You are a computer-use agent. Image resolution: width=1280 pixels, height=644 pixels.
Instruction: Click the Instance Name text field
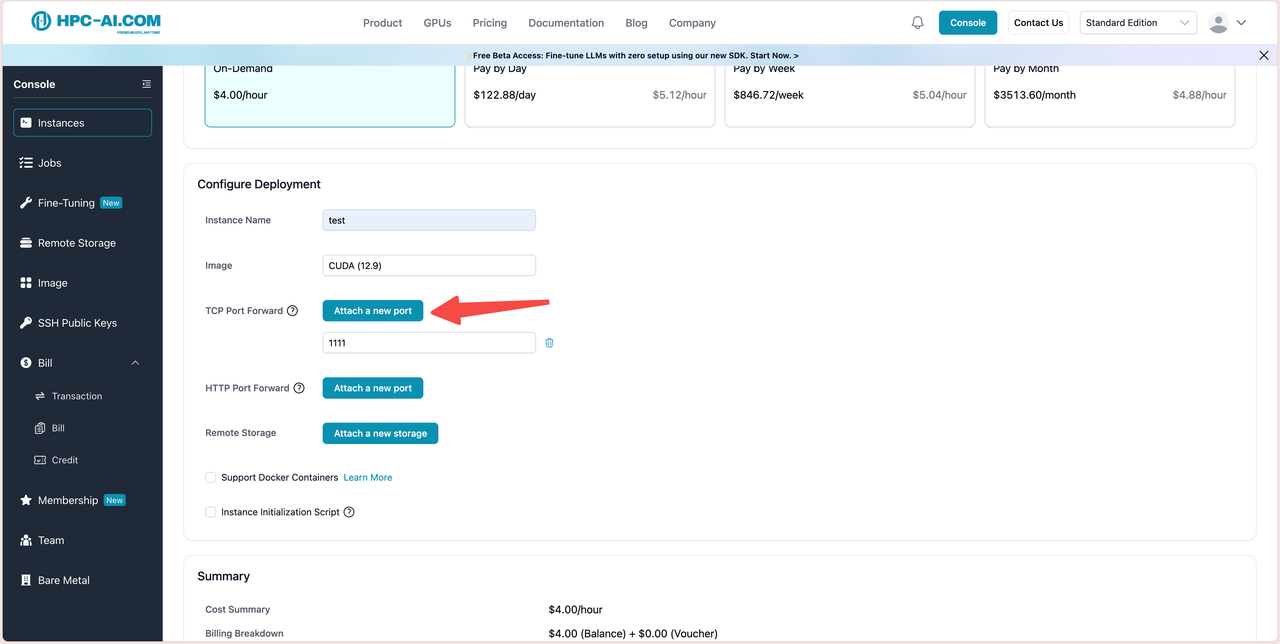click(x=428, y=220)
